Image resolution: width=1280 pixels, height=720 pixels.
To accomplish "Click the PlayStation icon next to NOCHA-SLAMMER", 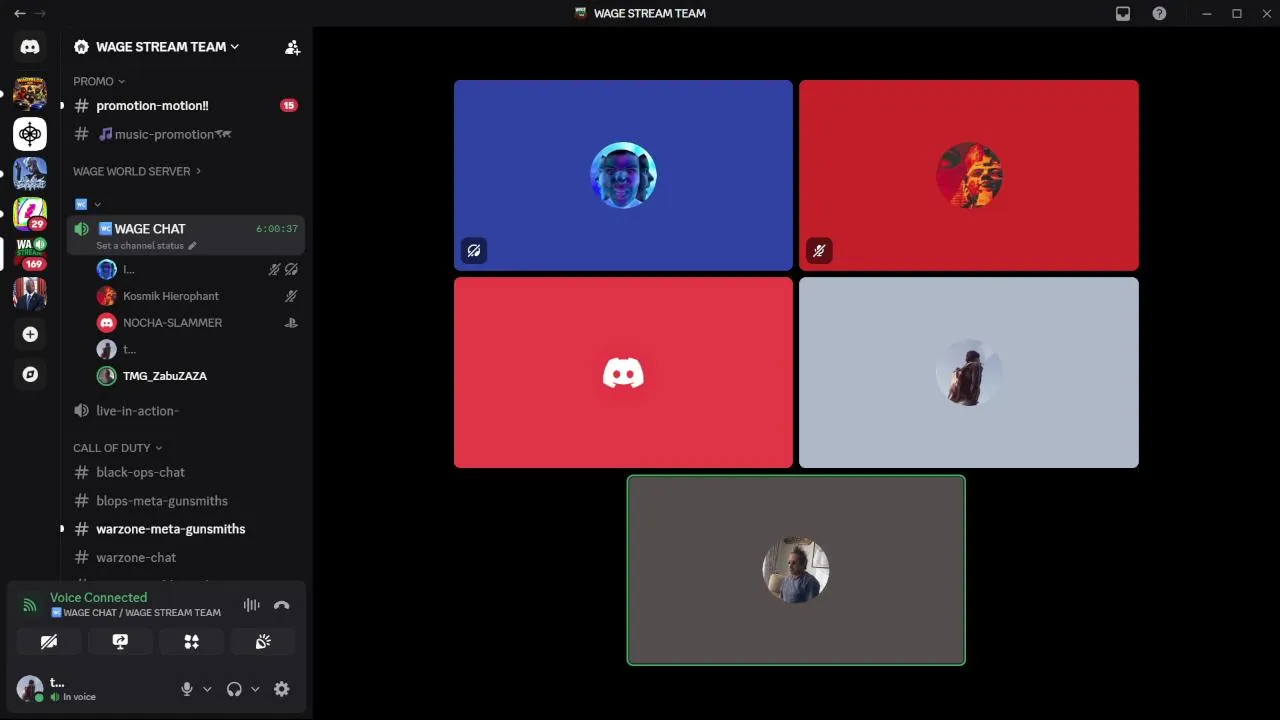I will click(291, 323).
